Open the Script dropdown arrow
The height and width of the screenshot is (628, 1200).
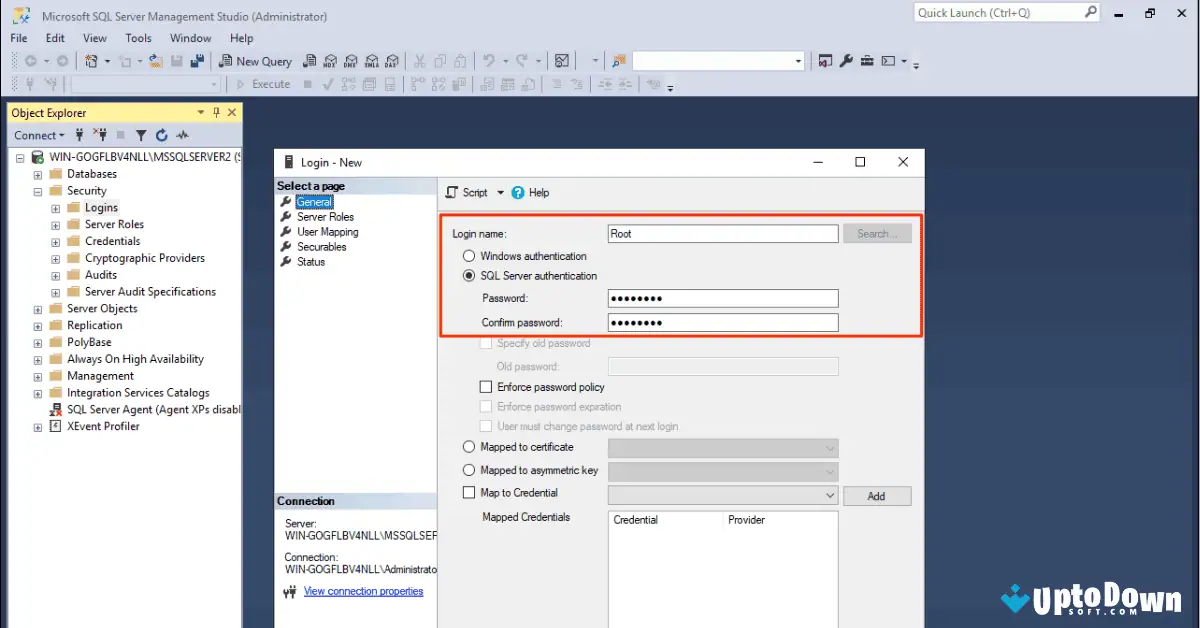tap(501, 192)
